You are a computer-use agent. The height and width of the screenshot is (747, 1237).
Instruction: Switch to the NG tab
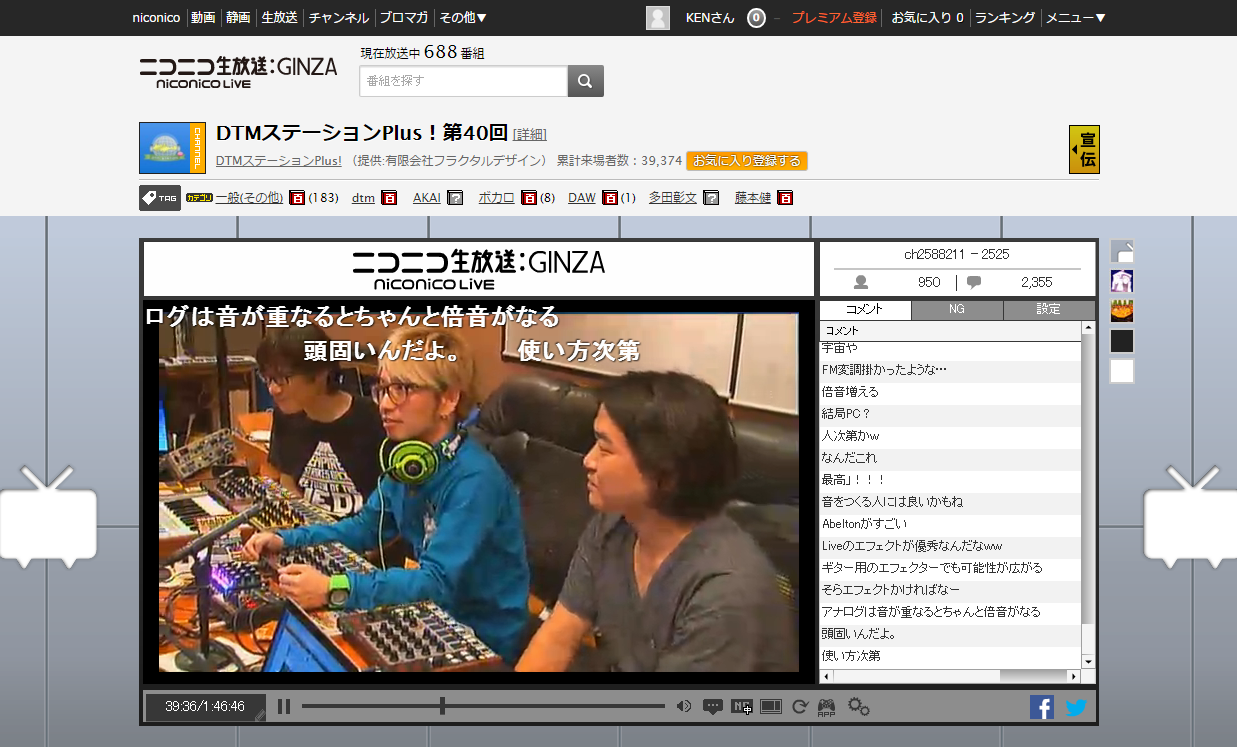[x=957, y=310]
